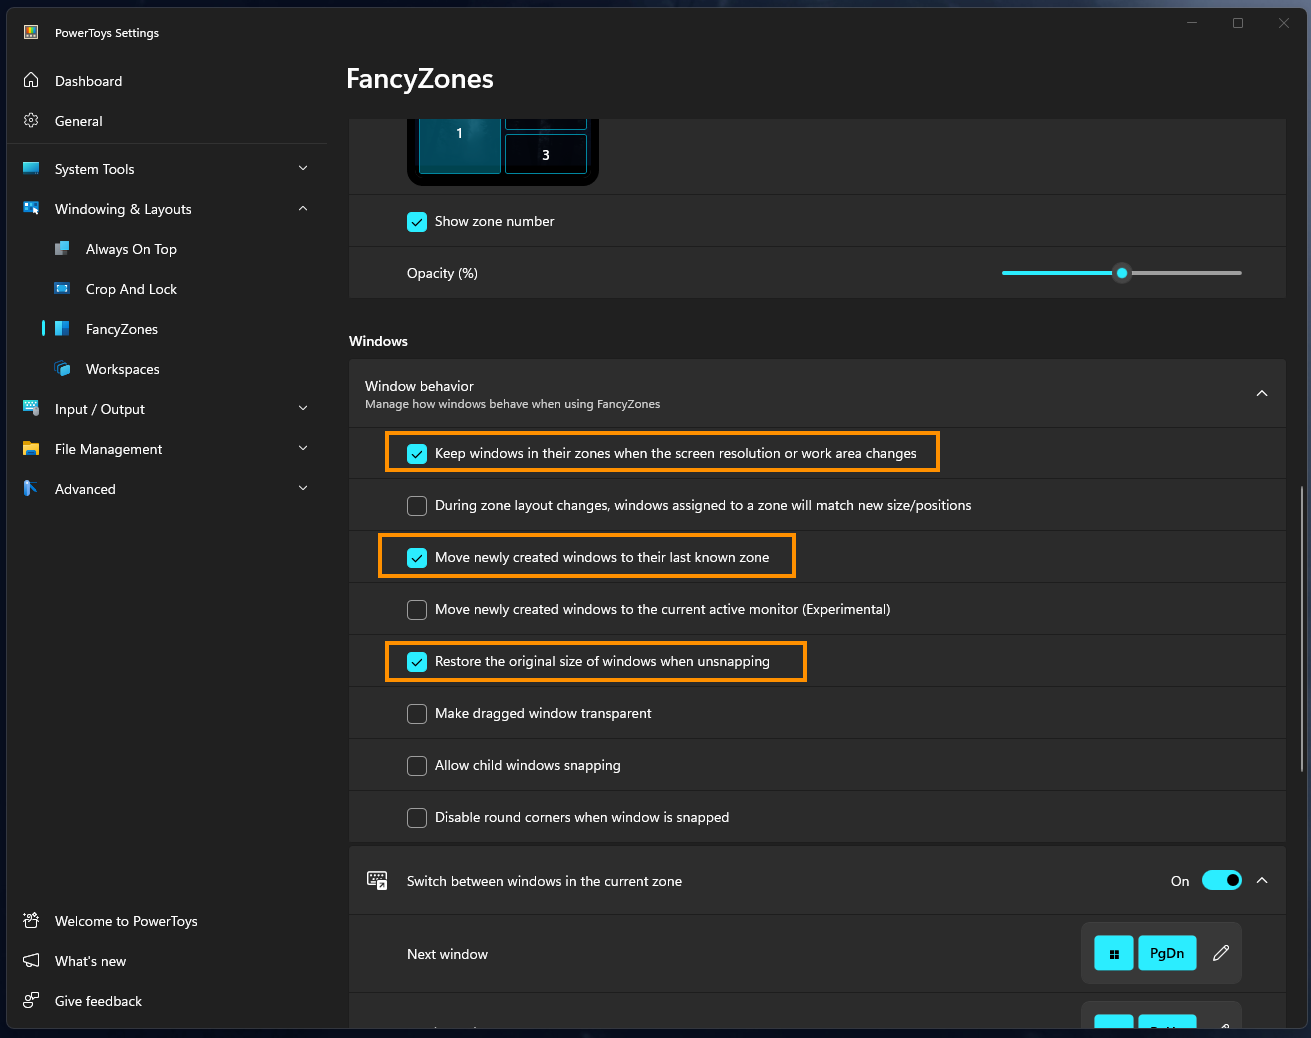Expand the Input / Output section
This screenshot has height=1038, width=1311.
(x=303, y=408)
